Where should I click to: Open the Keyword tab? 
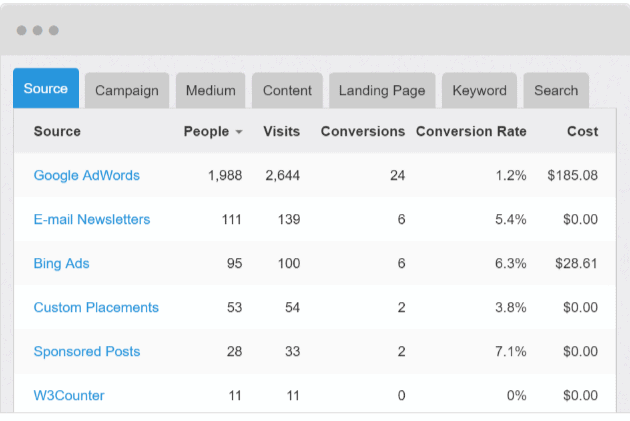(479, 90)
